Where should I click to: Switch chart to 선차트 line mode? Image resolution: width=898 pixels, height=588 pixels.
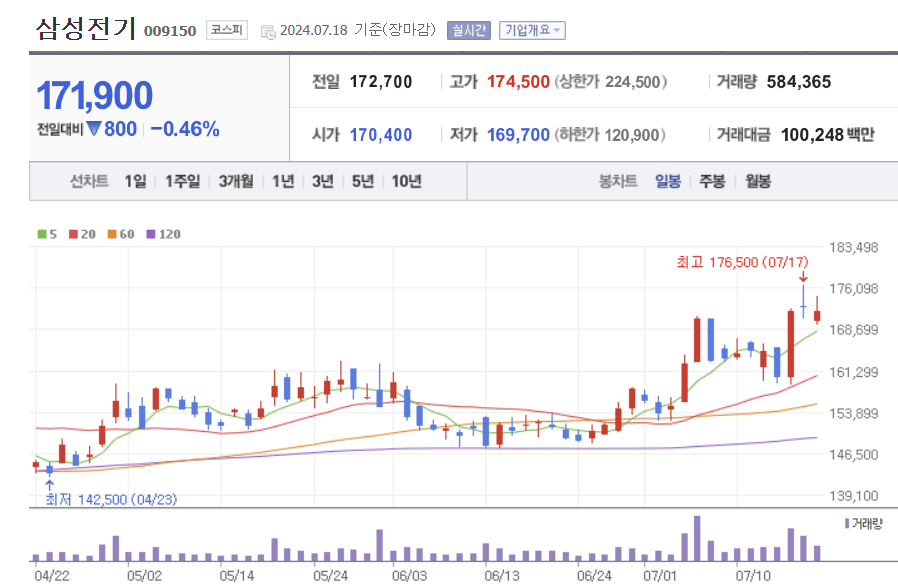90,182
